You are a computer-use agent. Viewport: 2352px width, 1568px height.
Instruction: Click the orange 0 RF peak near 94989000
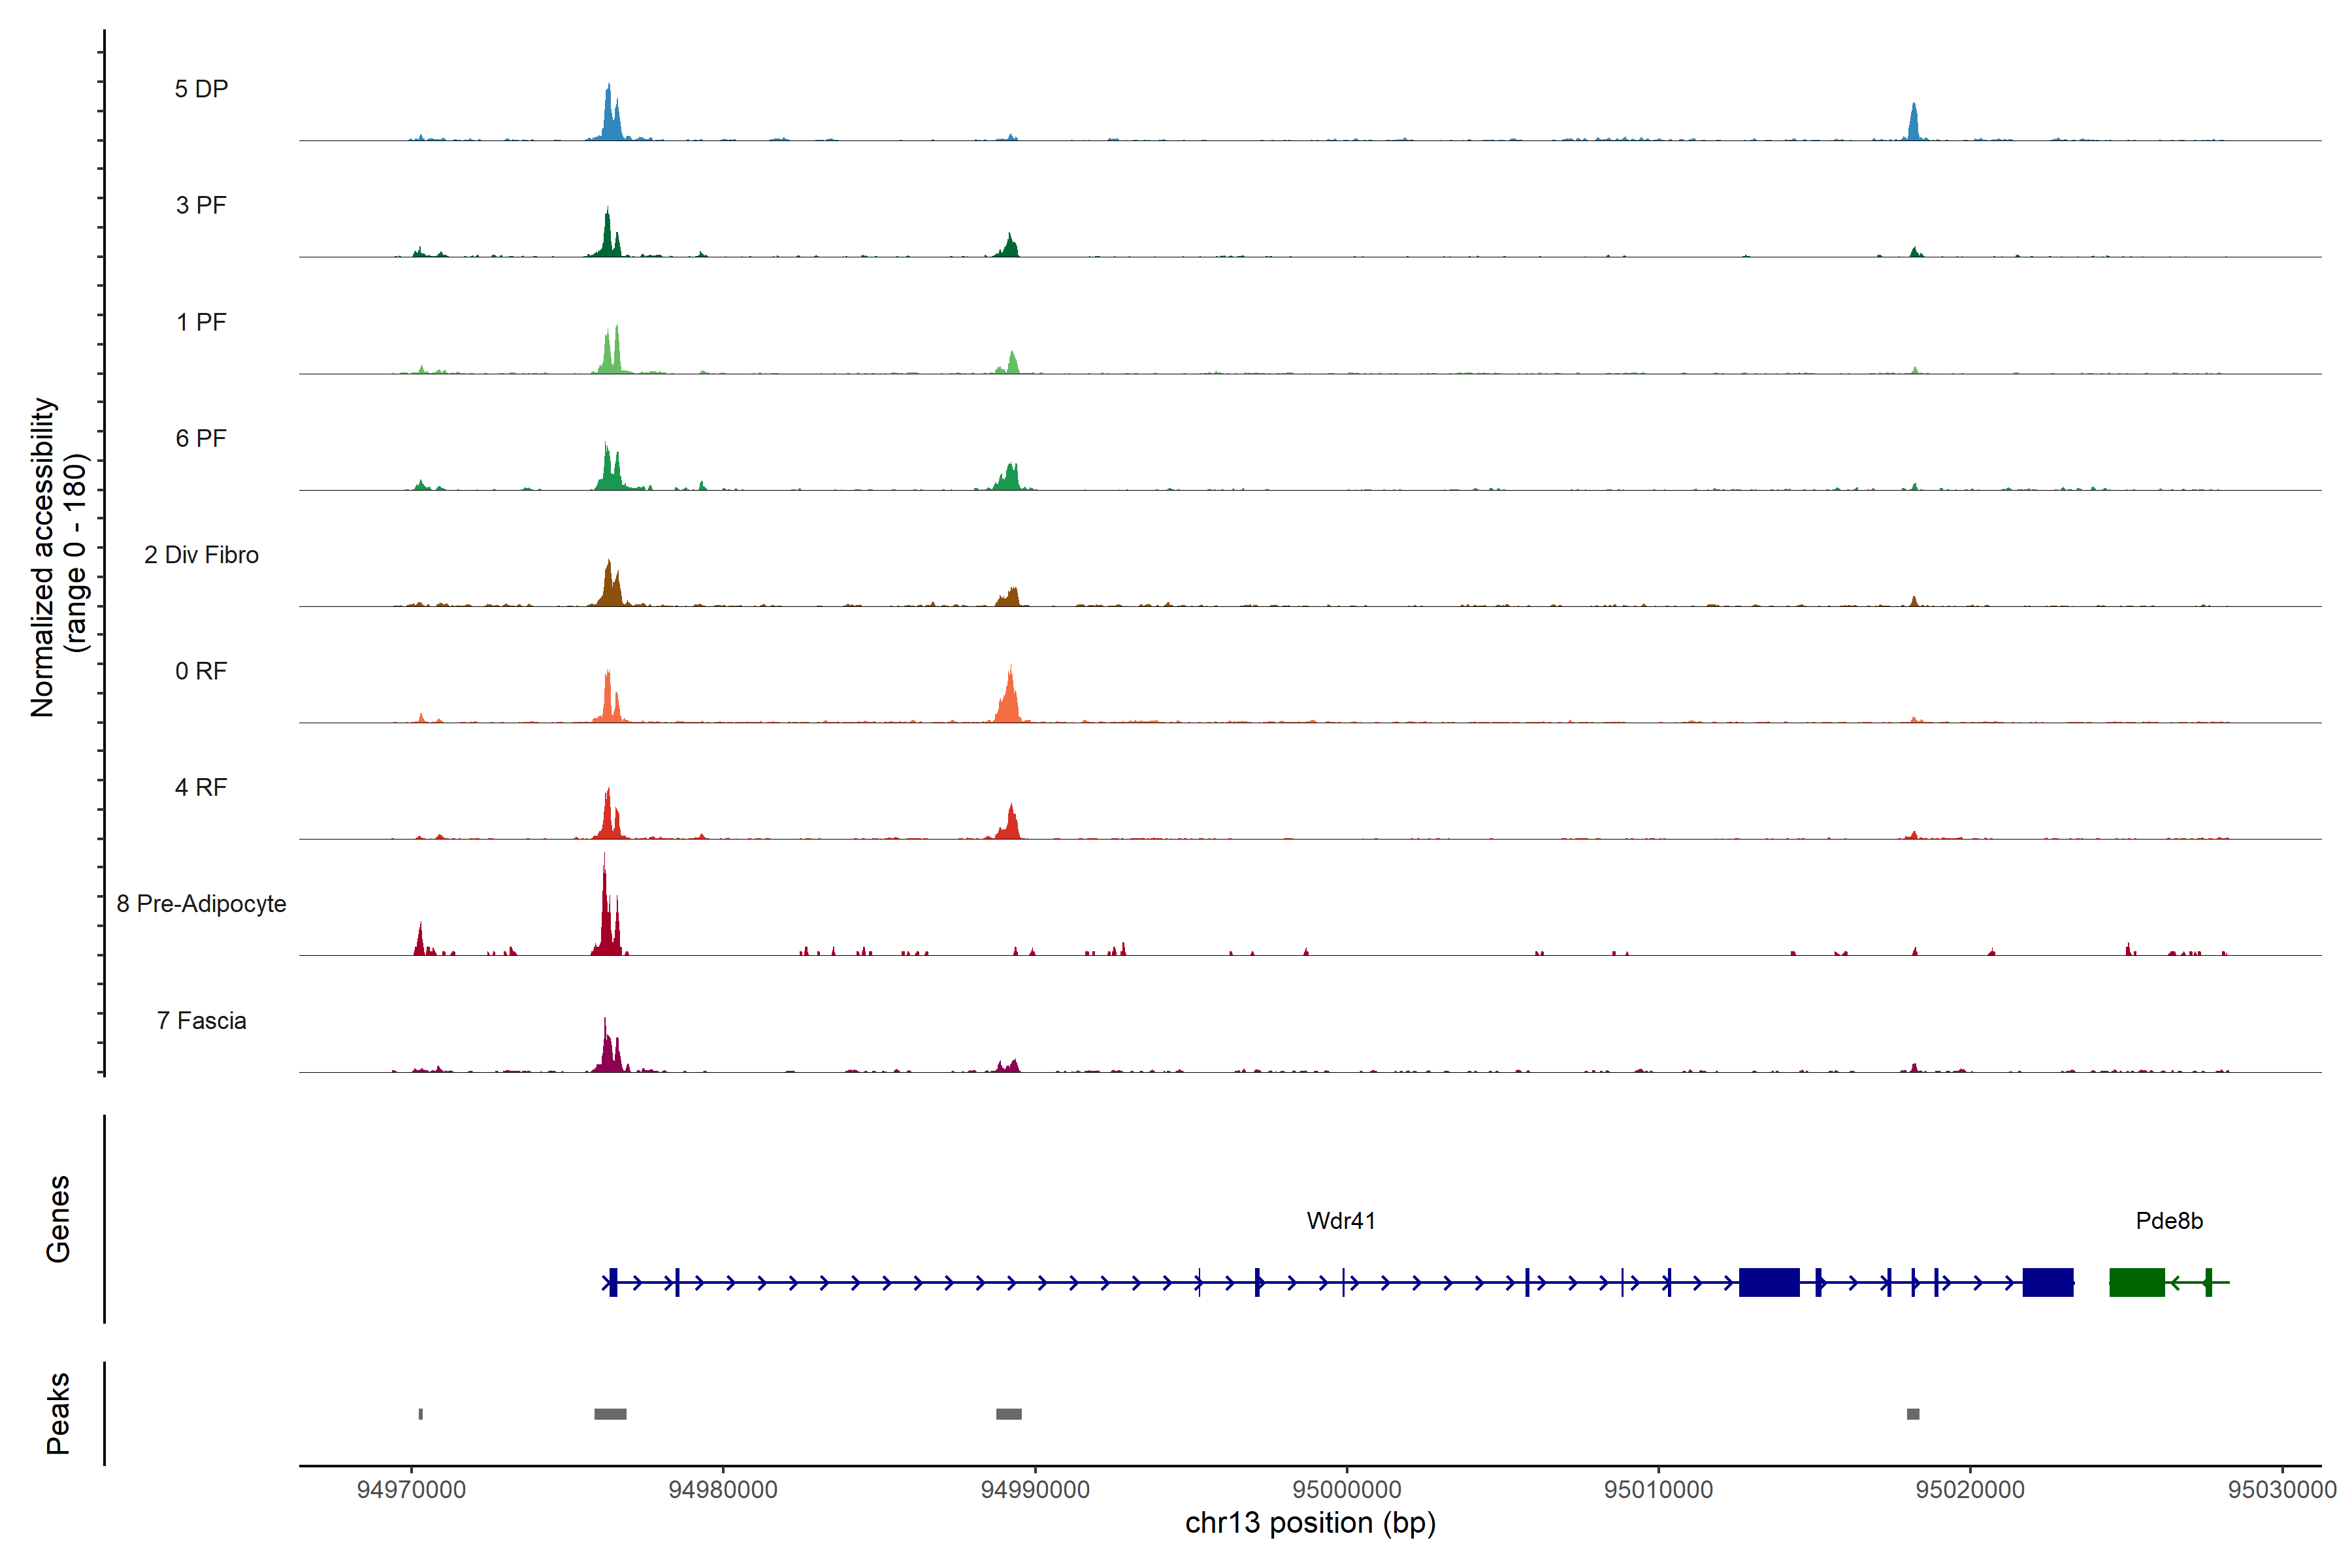tap(1009, 700)
